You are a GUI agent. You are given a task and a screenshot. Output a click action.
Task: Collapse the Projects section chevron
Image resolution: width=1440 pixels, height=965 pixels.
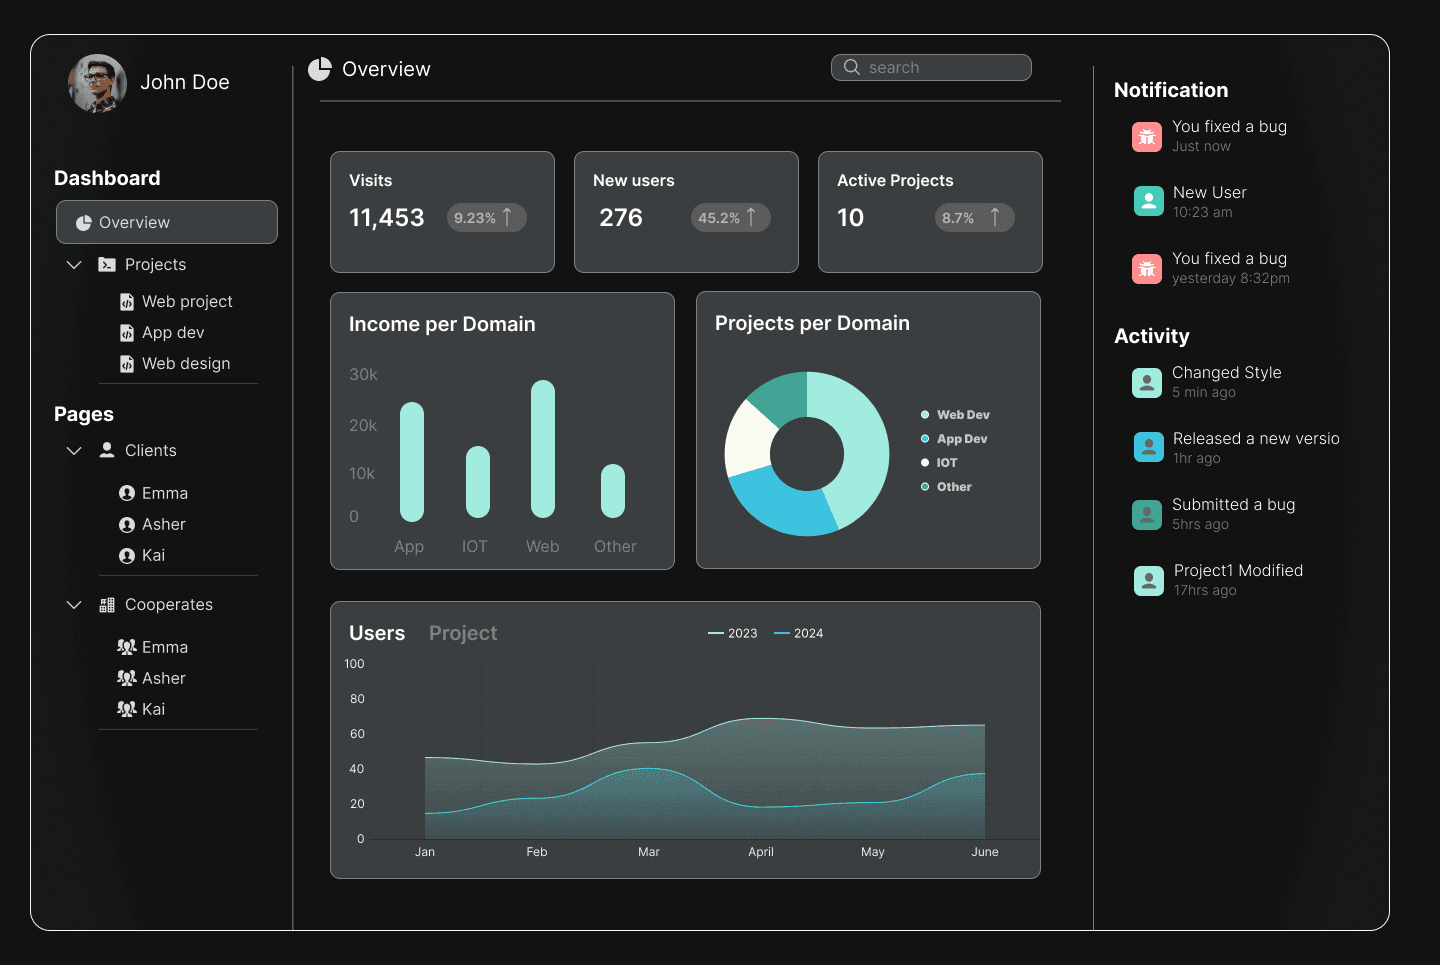tap(73, 264)
